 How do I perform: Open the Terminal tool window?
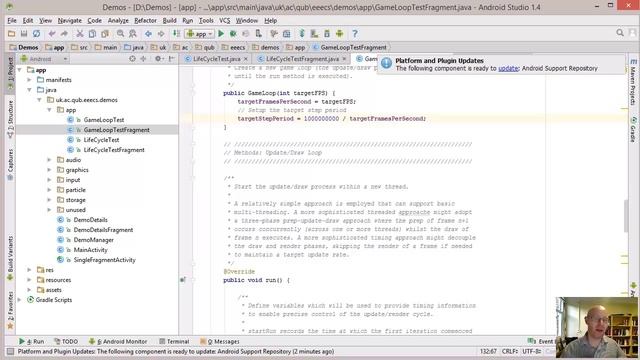[174, 341]
